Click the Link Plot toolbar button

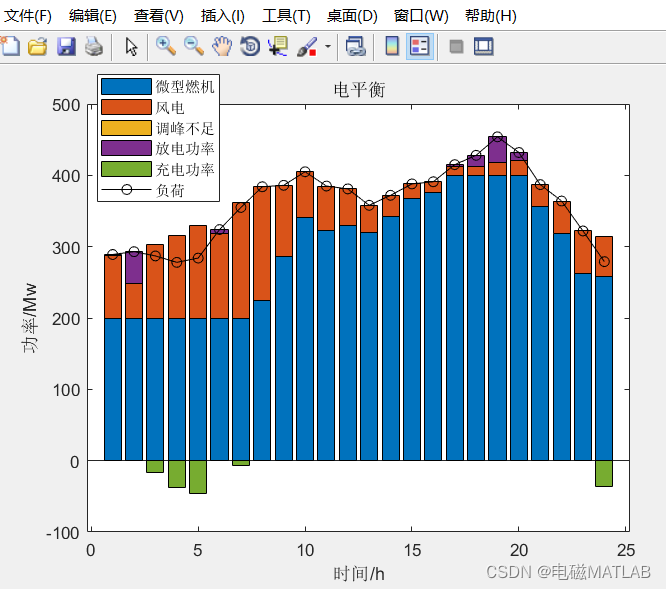(x=356, y=46)
